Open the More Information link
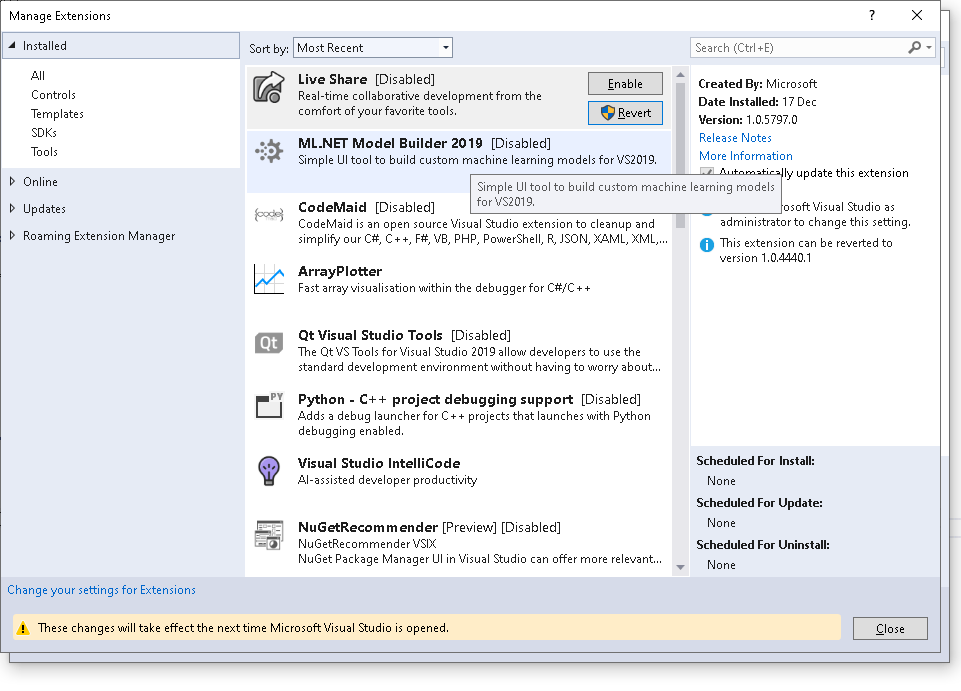The width and height of the screenshot is (961, 691). pyautogui.click(x=745, y=156)
